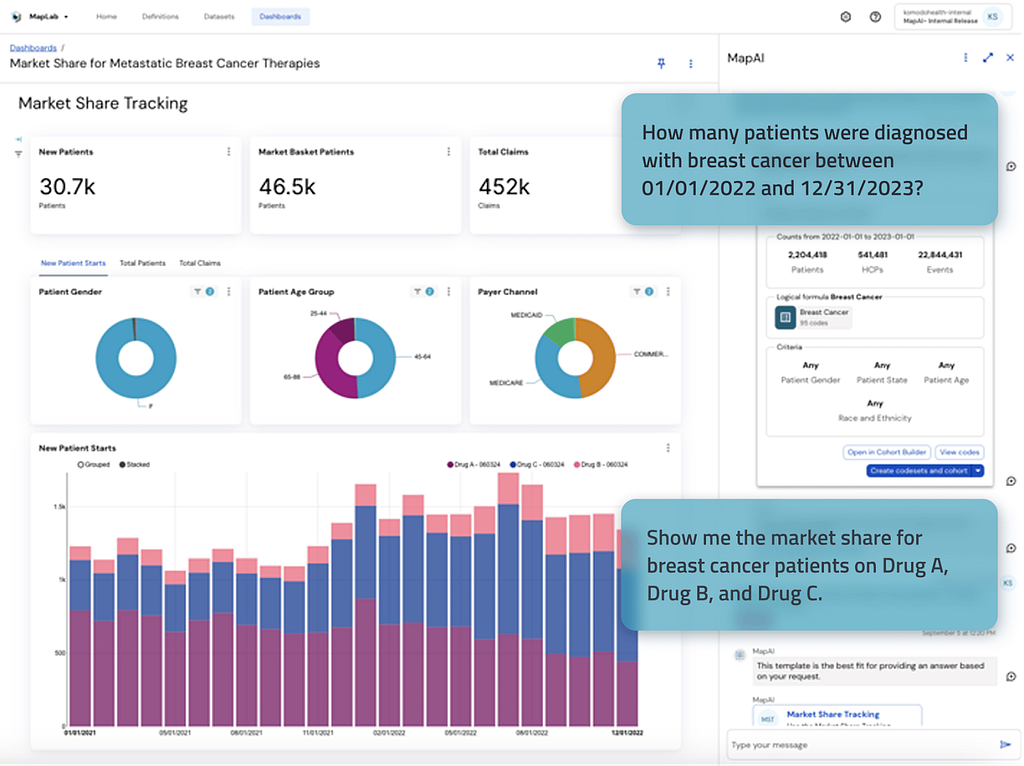The image size is (1024, 766).
Task: Click the 2,204,418 Patients count
Action: click(807, 255)
